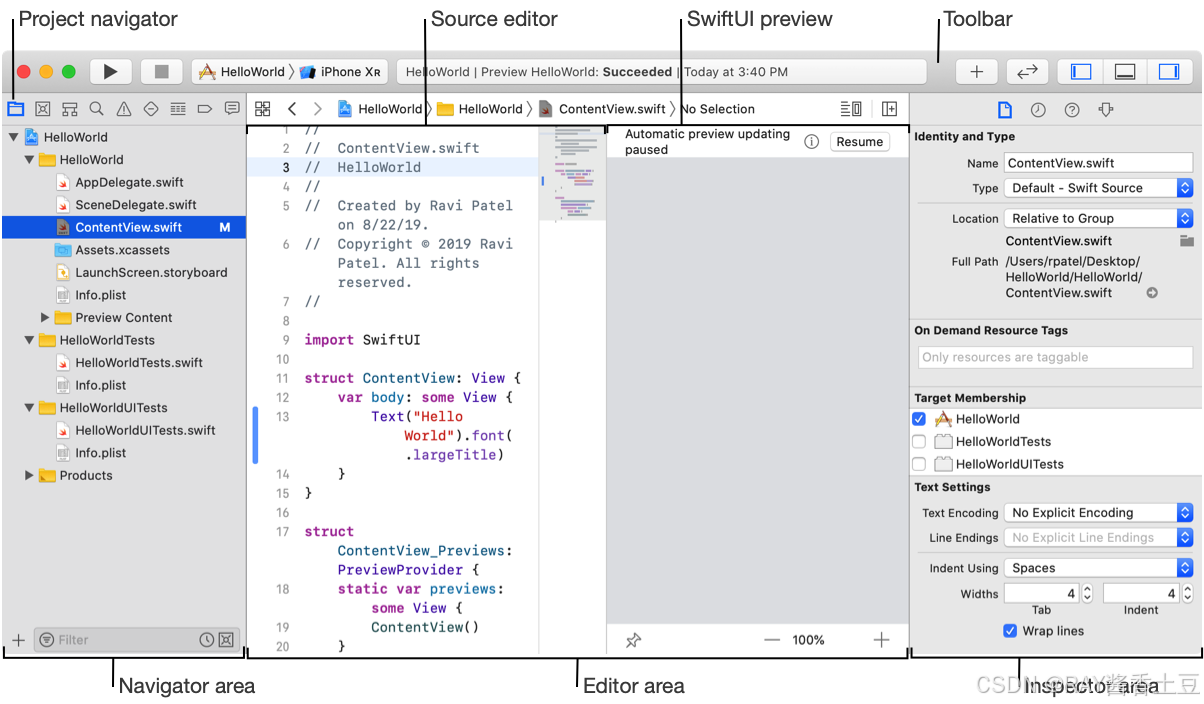
Task: Open the Test navigator diamond icon
Action: pyautogui.click(x=151, y=109)
